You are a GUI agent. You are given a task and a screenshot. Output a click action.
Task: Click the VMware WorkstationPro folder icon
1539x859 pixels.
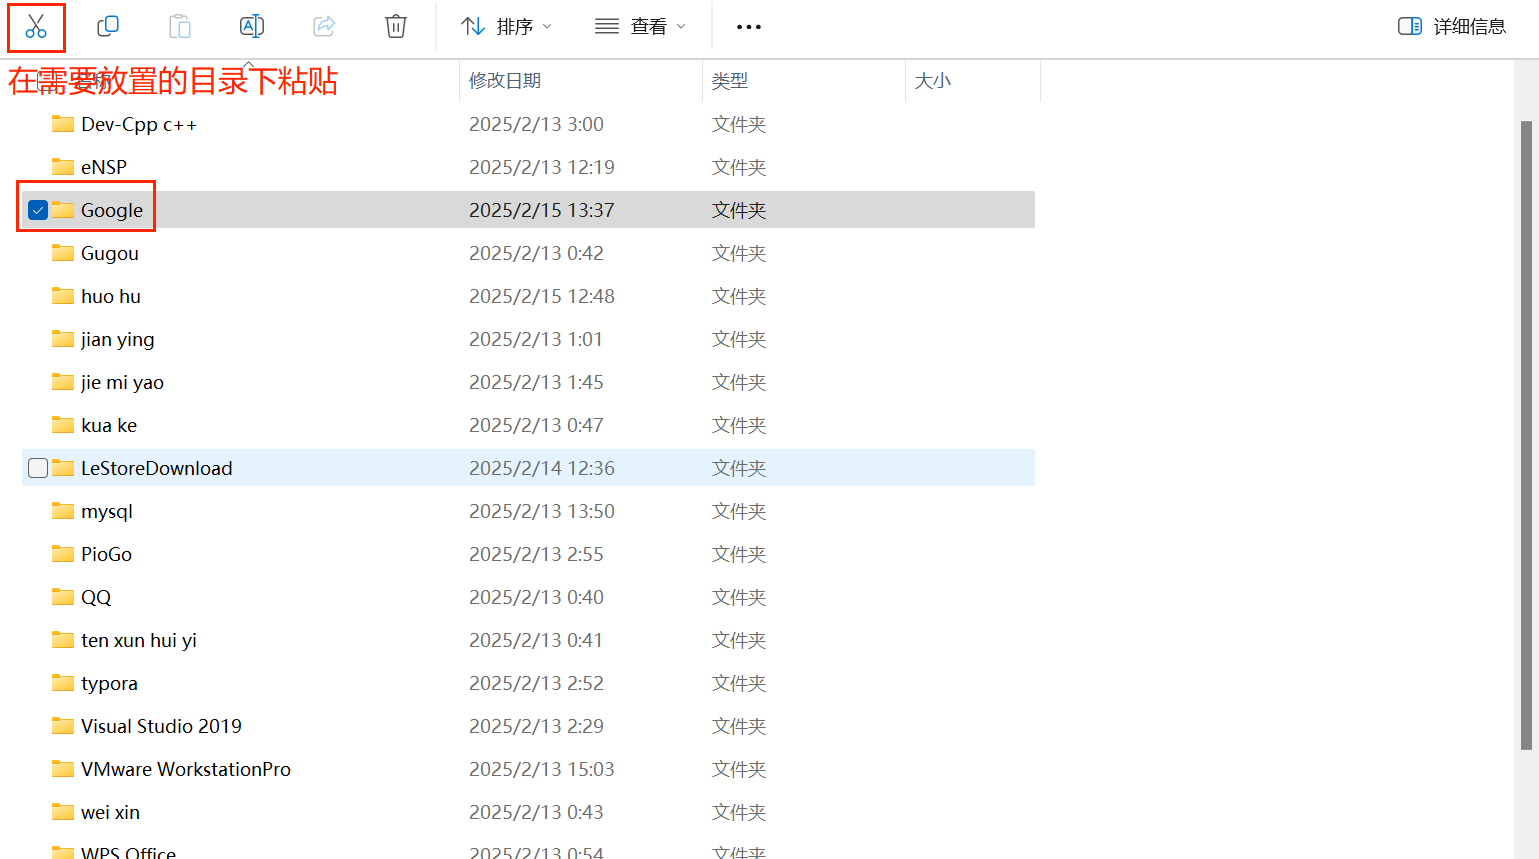(x=63, y=769)
